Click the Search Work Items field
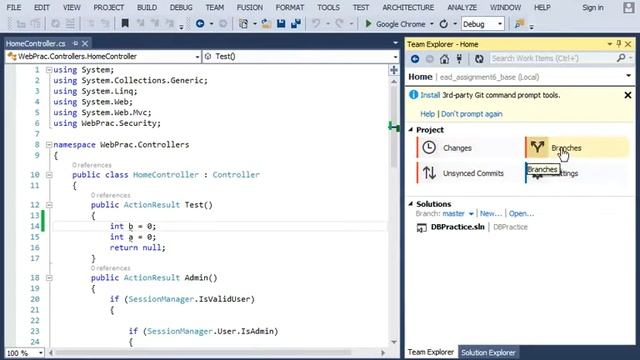640x360 pixels. 553,58
